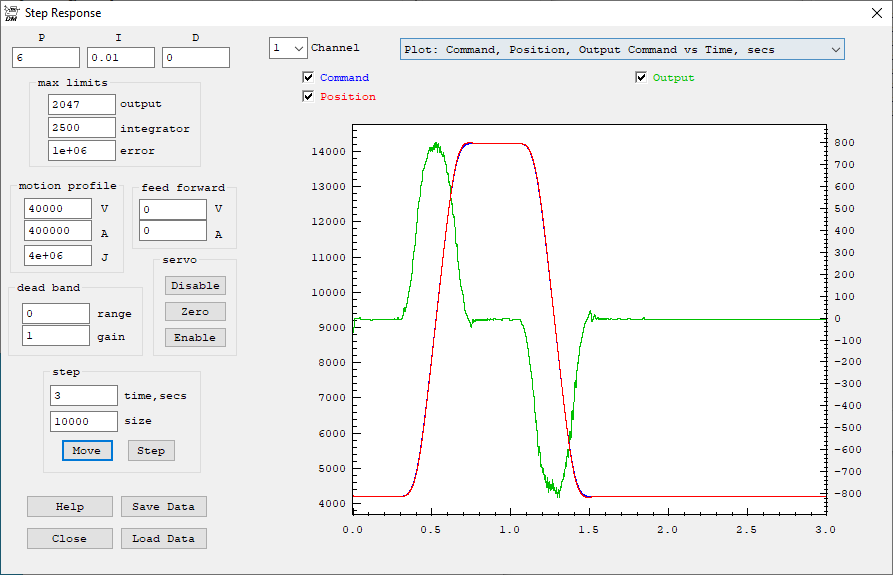
Task: Click the servo Disable button
Action: (195, 285)
